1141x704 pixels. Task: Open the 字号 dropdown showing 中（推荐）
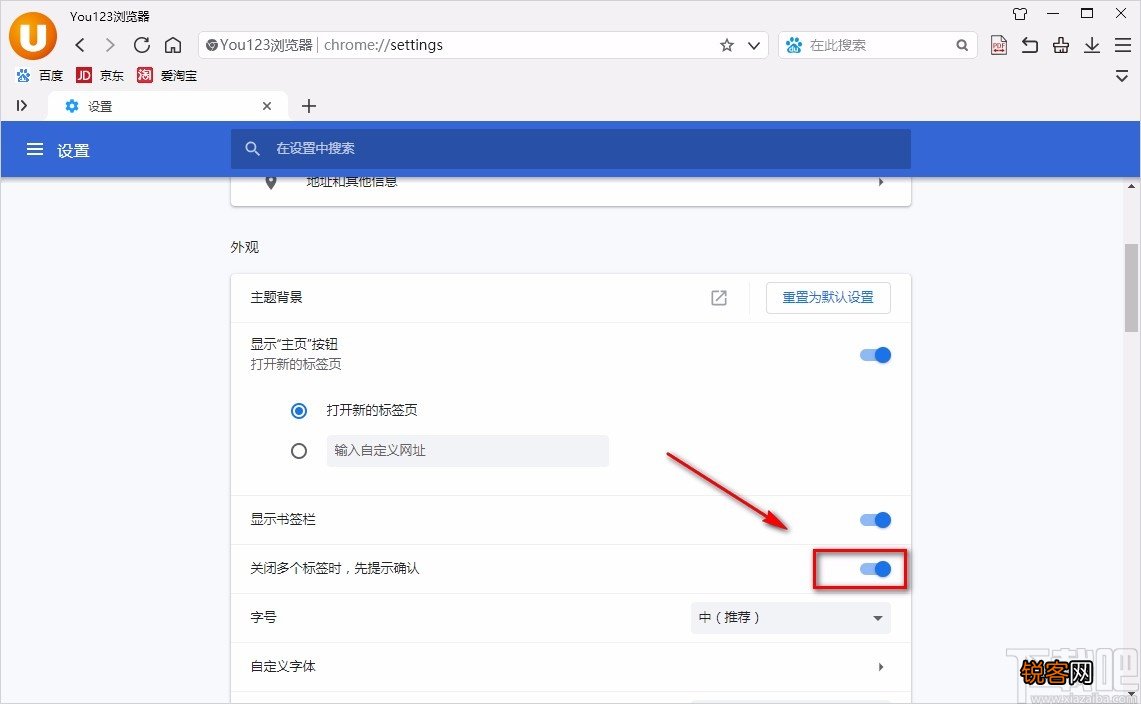click(790, 617)
